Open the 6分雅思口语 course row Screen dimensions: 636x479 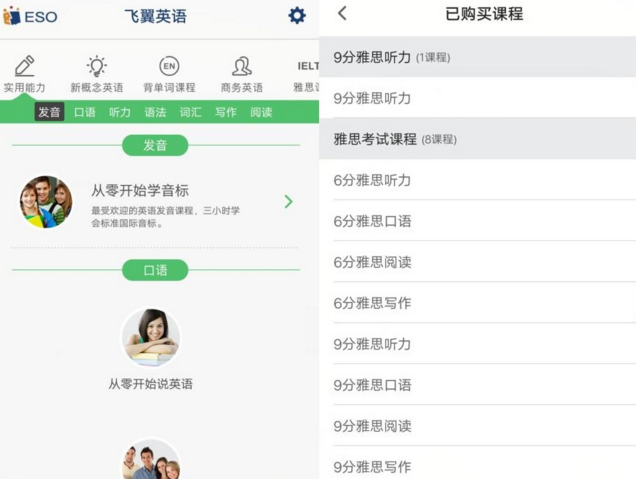[477, 221]
